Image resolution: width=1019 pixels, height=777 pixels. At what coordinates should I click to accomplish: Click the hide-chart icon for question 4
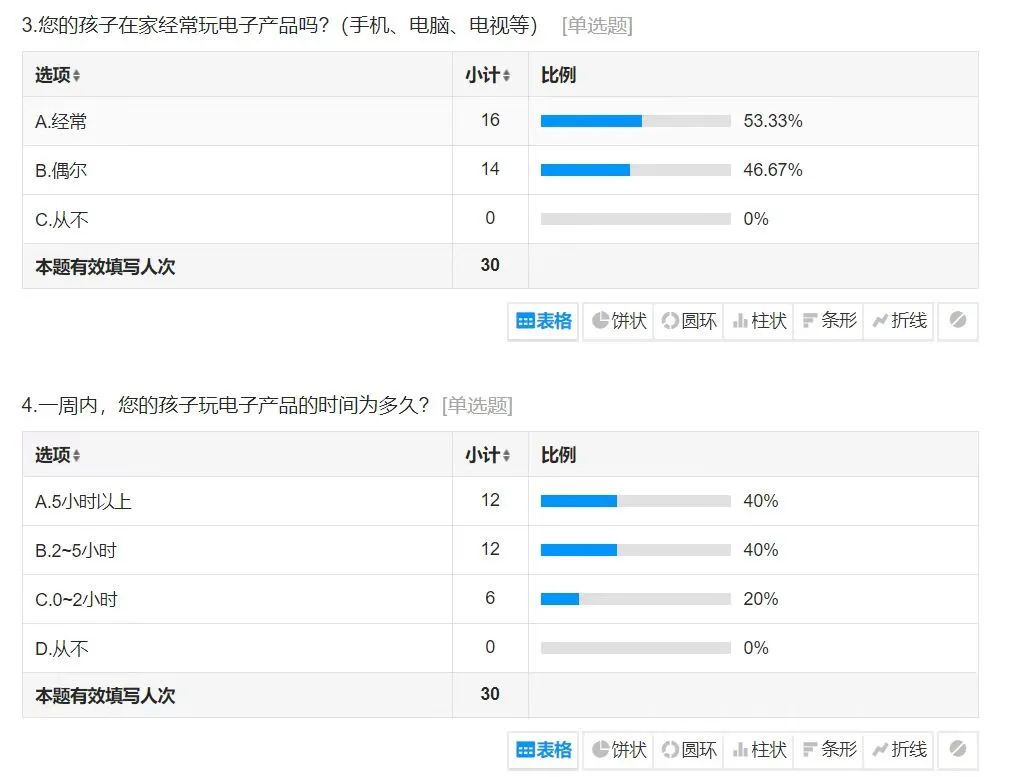[x=957, y=750]
